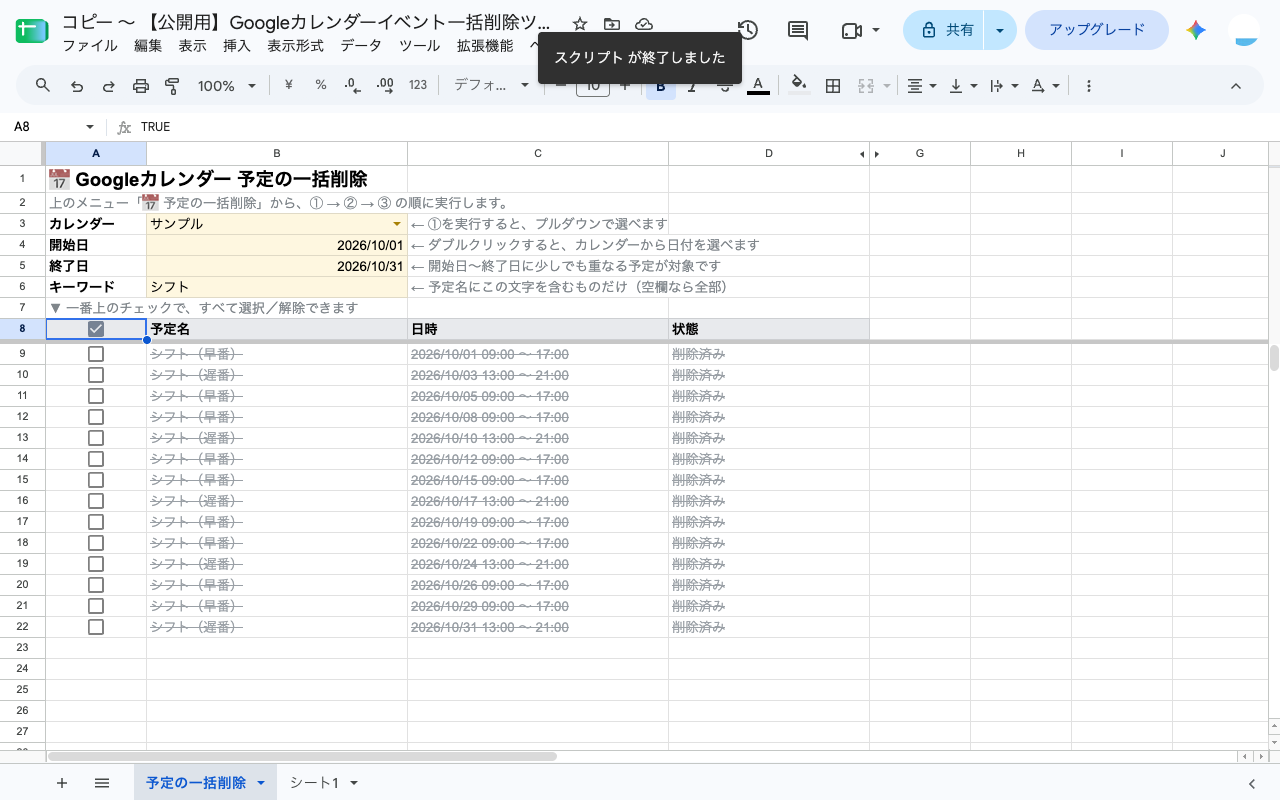The image size is (1280, 800).
Task: Undo the last action
Action: 77,86
